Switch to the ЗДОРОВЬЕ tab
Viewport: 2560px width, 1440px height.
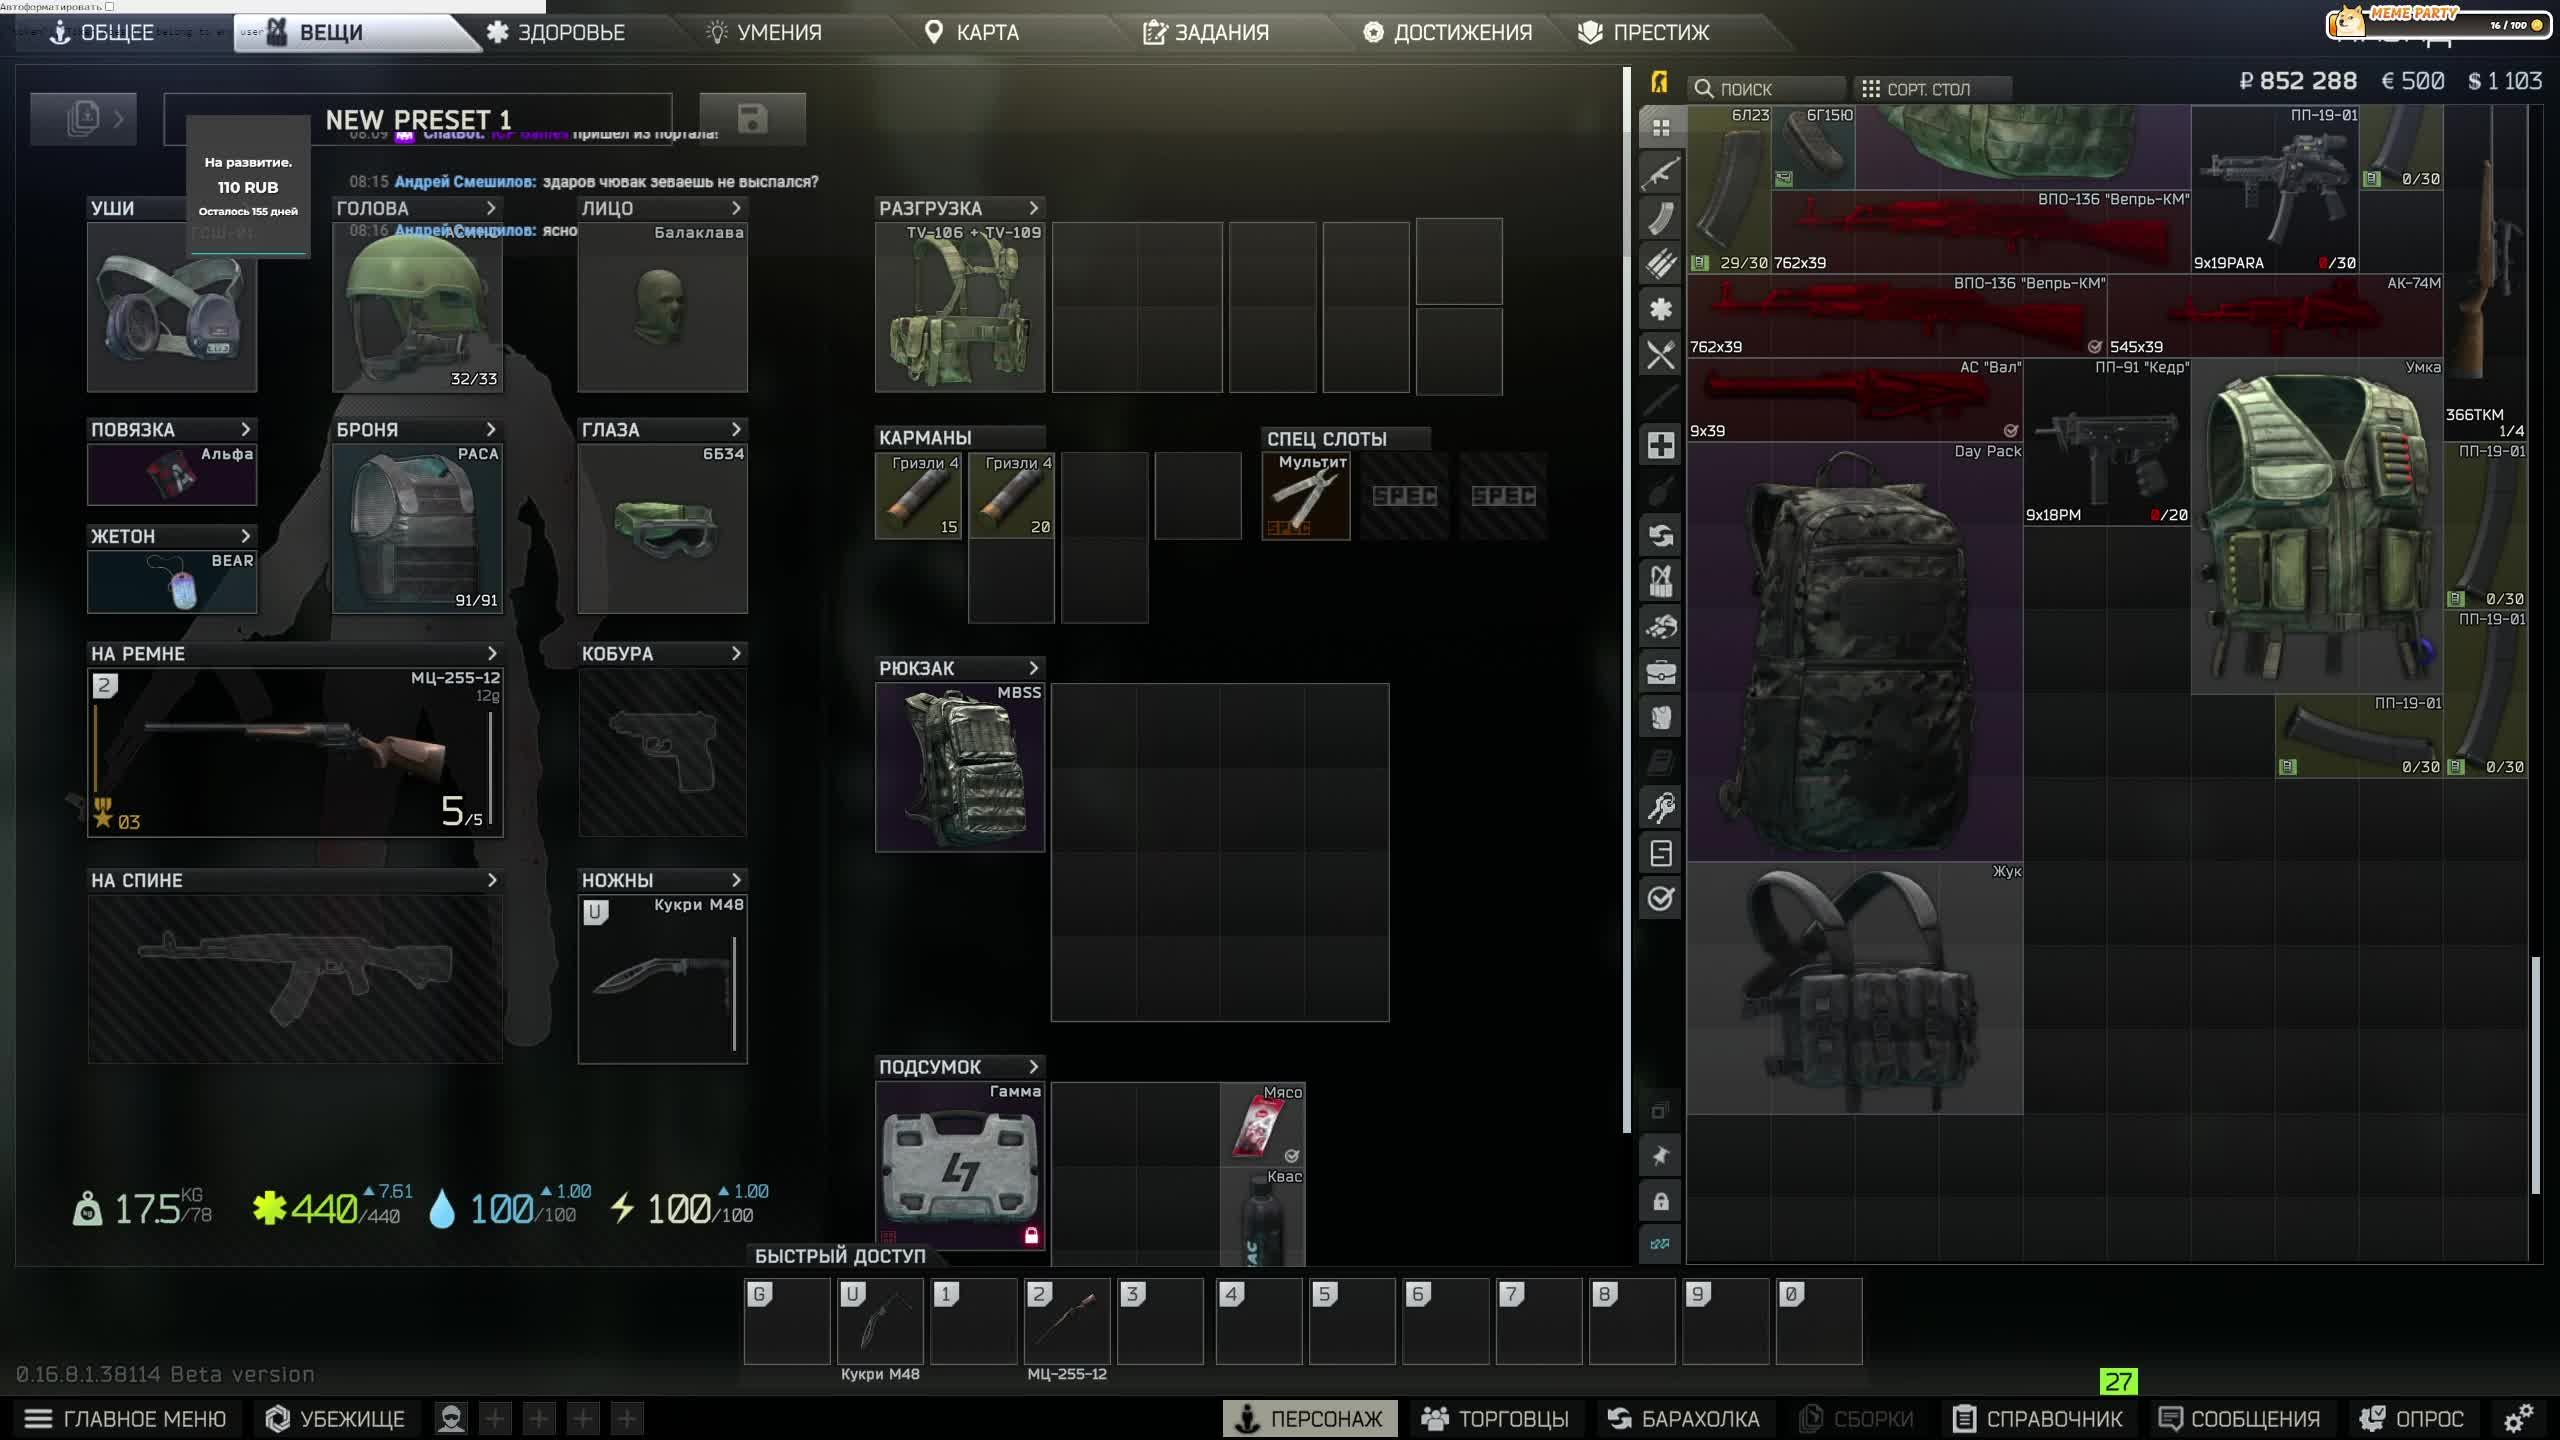click(x=556, y=32)
